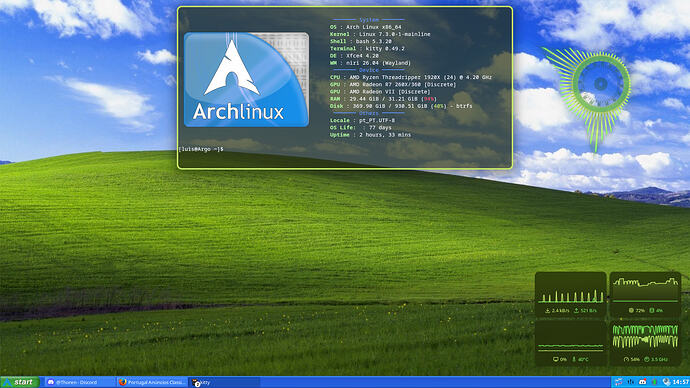Select the Disk '369.98 GiB / 930.51 GiB' line
The image size is (690, 388).
(x=401, y=106)
